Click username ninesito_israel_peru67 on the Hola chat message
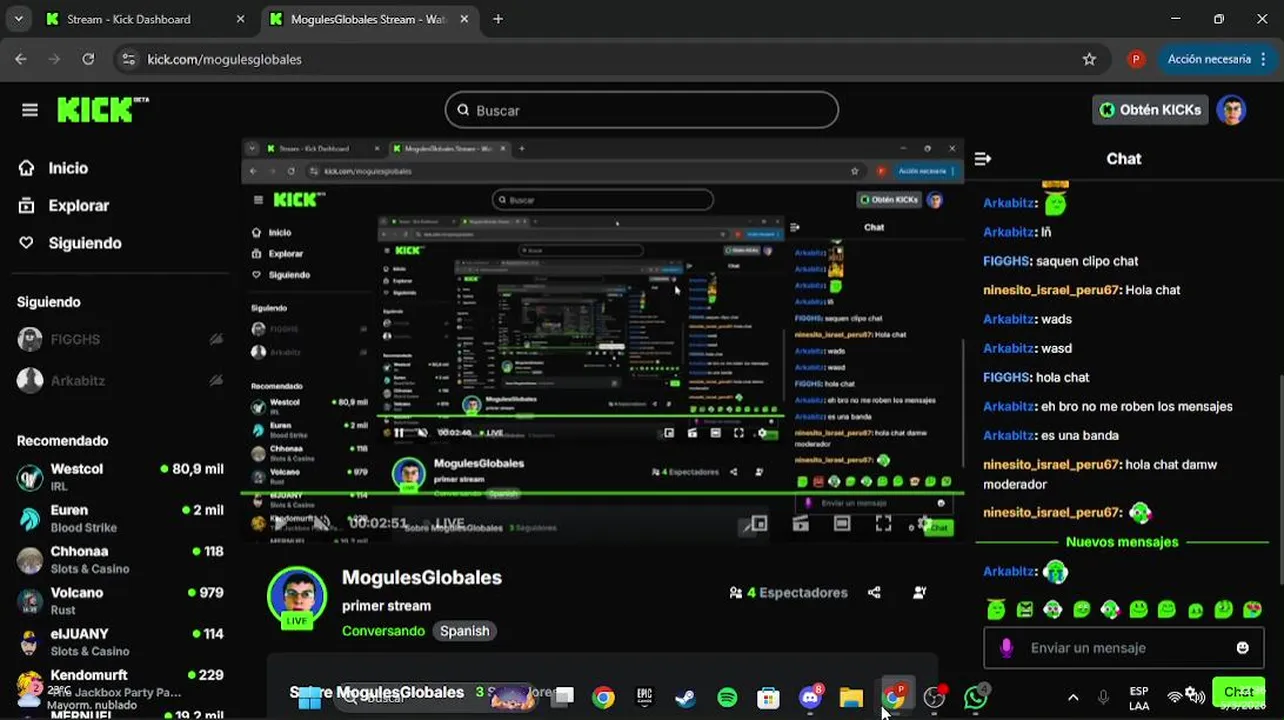Viewport: 1284px width, 720px height. click(x=1052, y=290)
